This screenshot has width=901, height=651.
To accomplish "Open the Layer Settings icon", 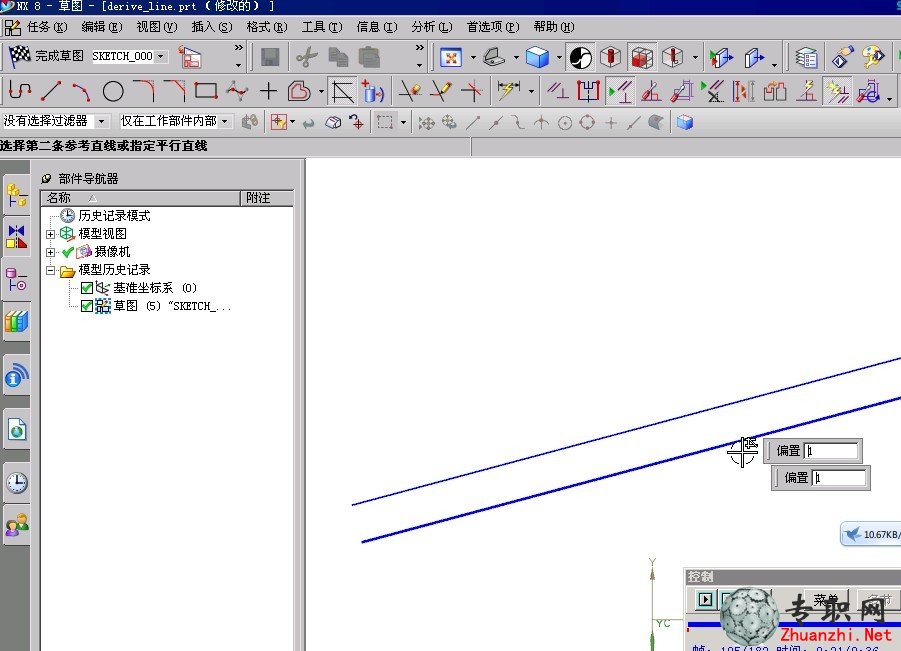I will point(806,57).
